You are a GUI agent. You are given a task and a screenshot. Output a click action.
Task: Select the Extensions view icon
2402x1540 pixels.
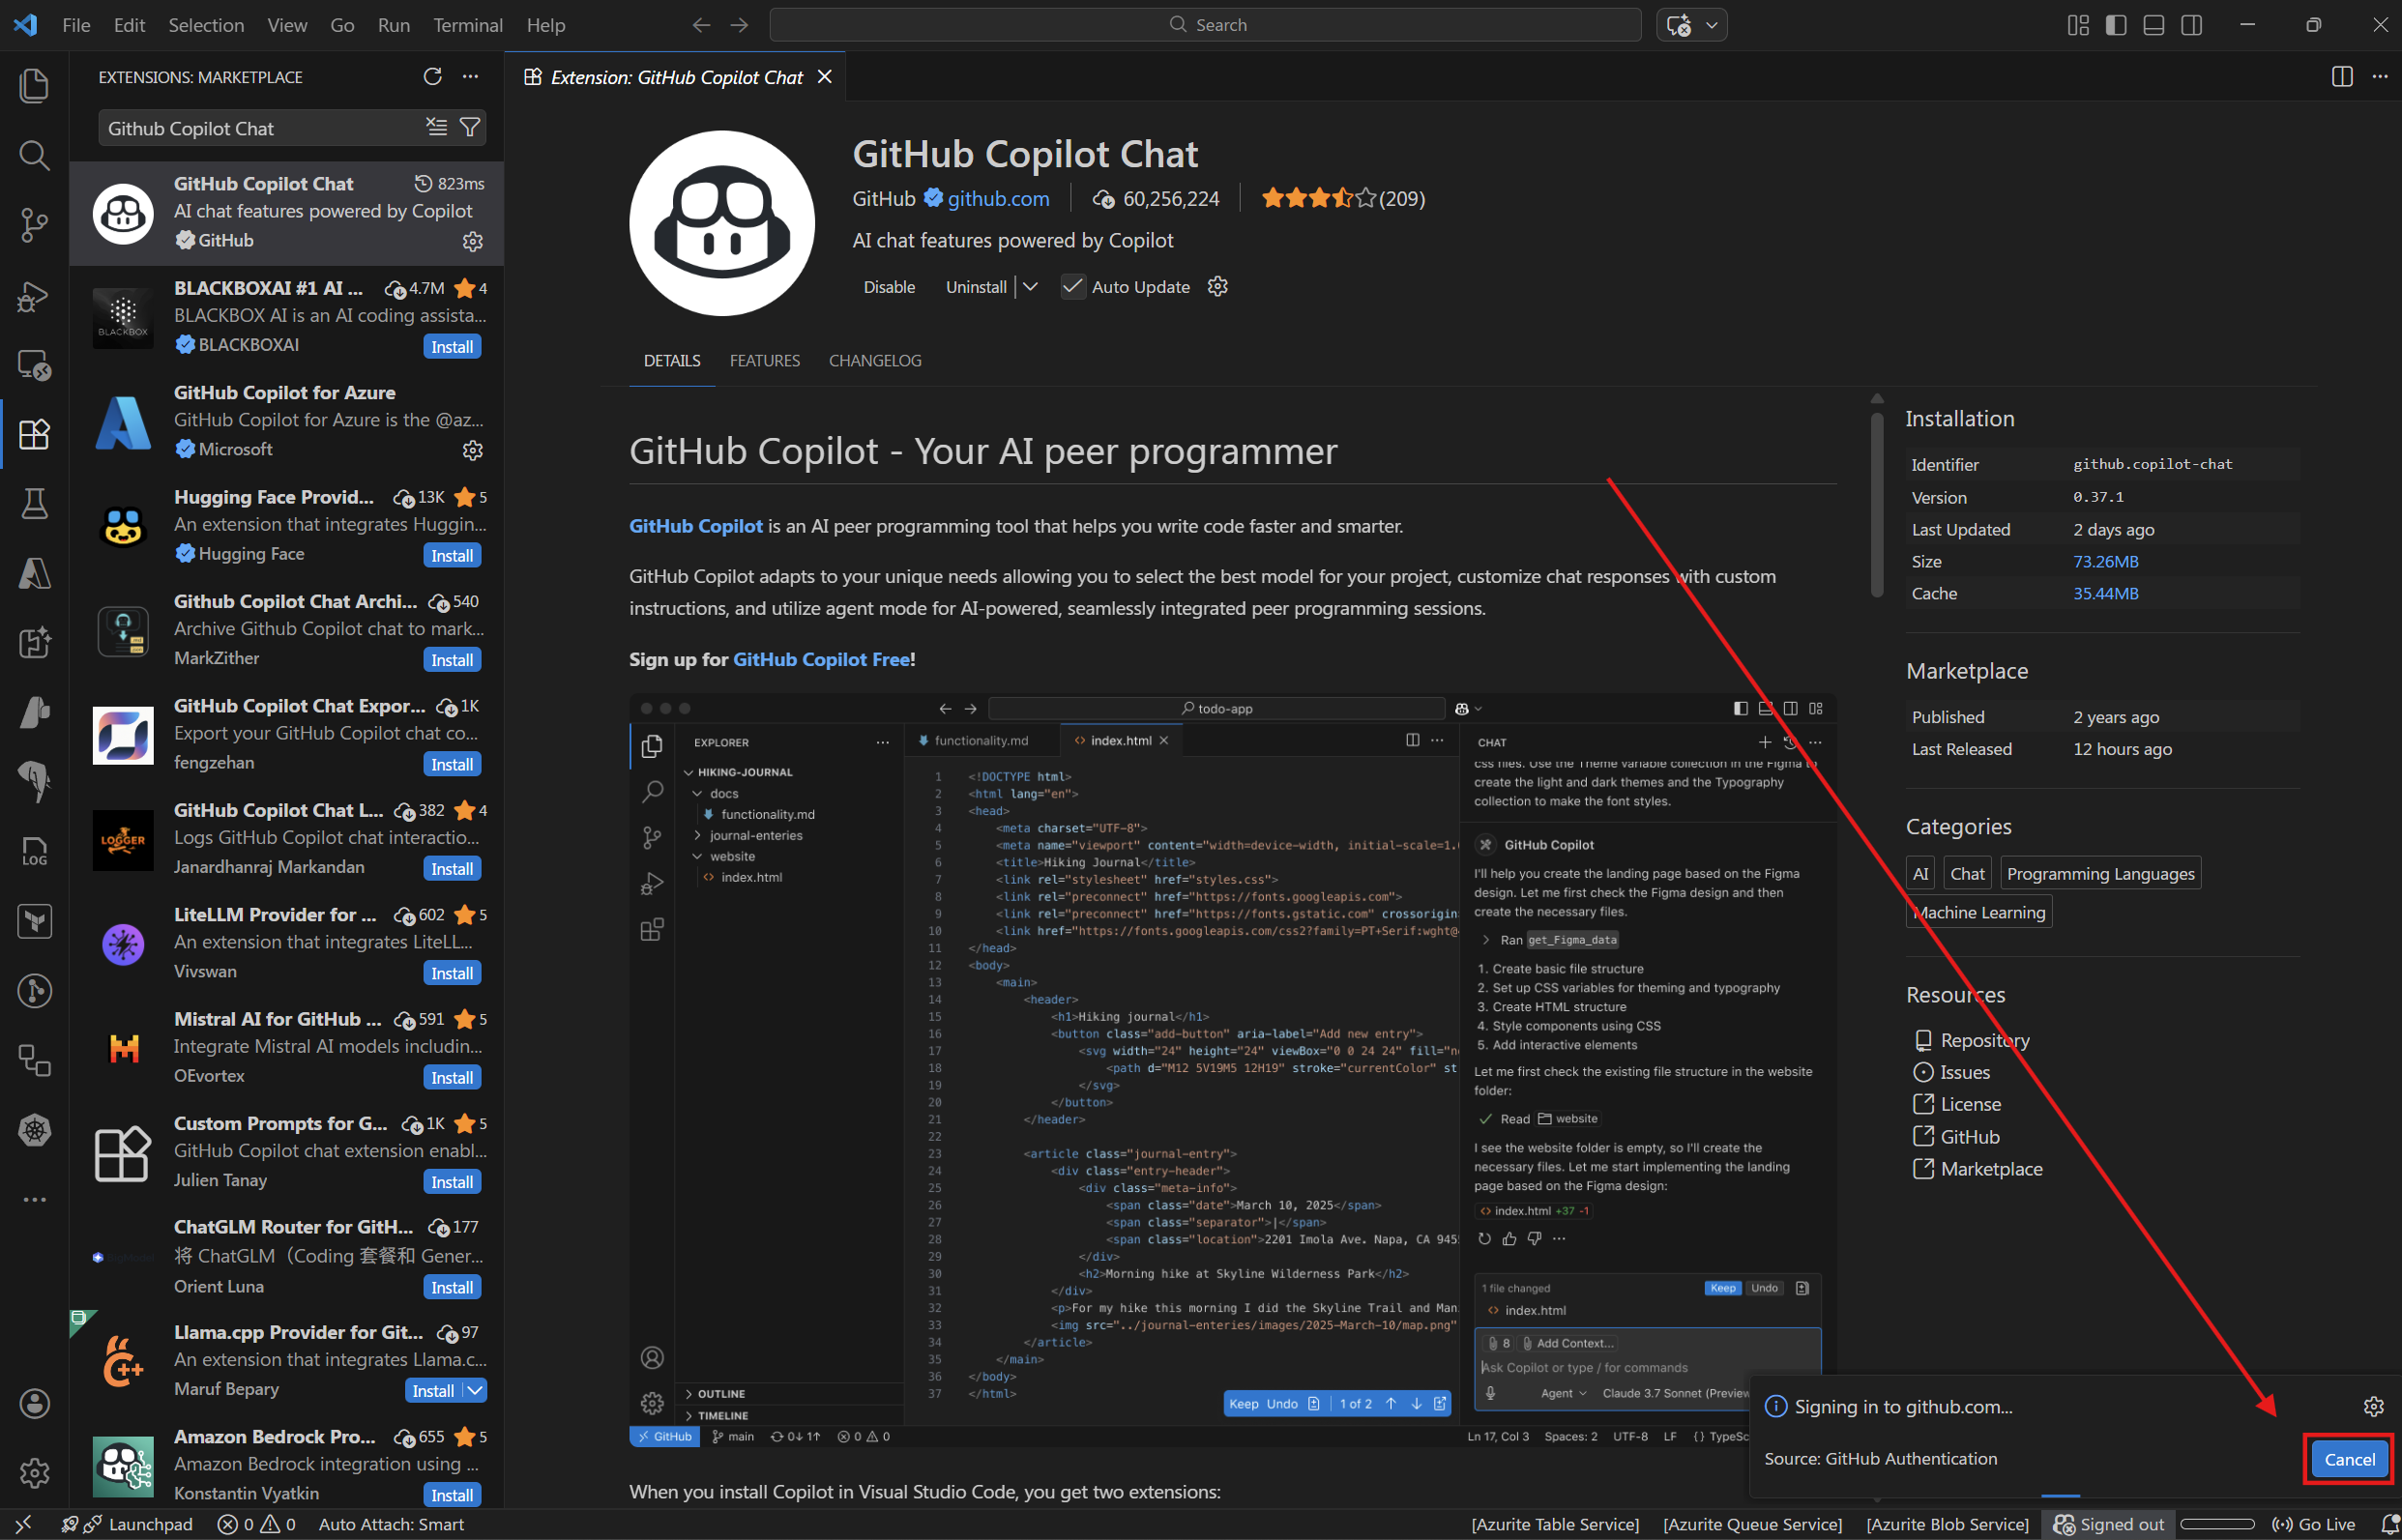34,434
